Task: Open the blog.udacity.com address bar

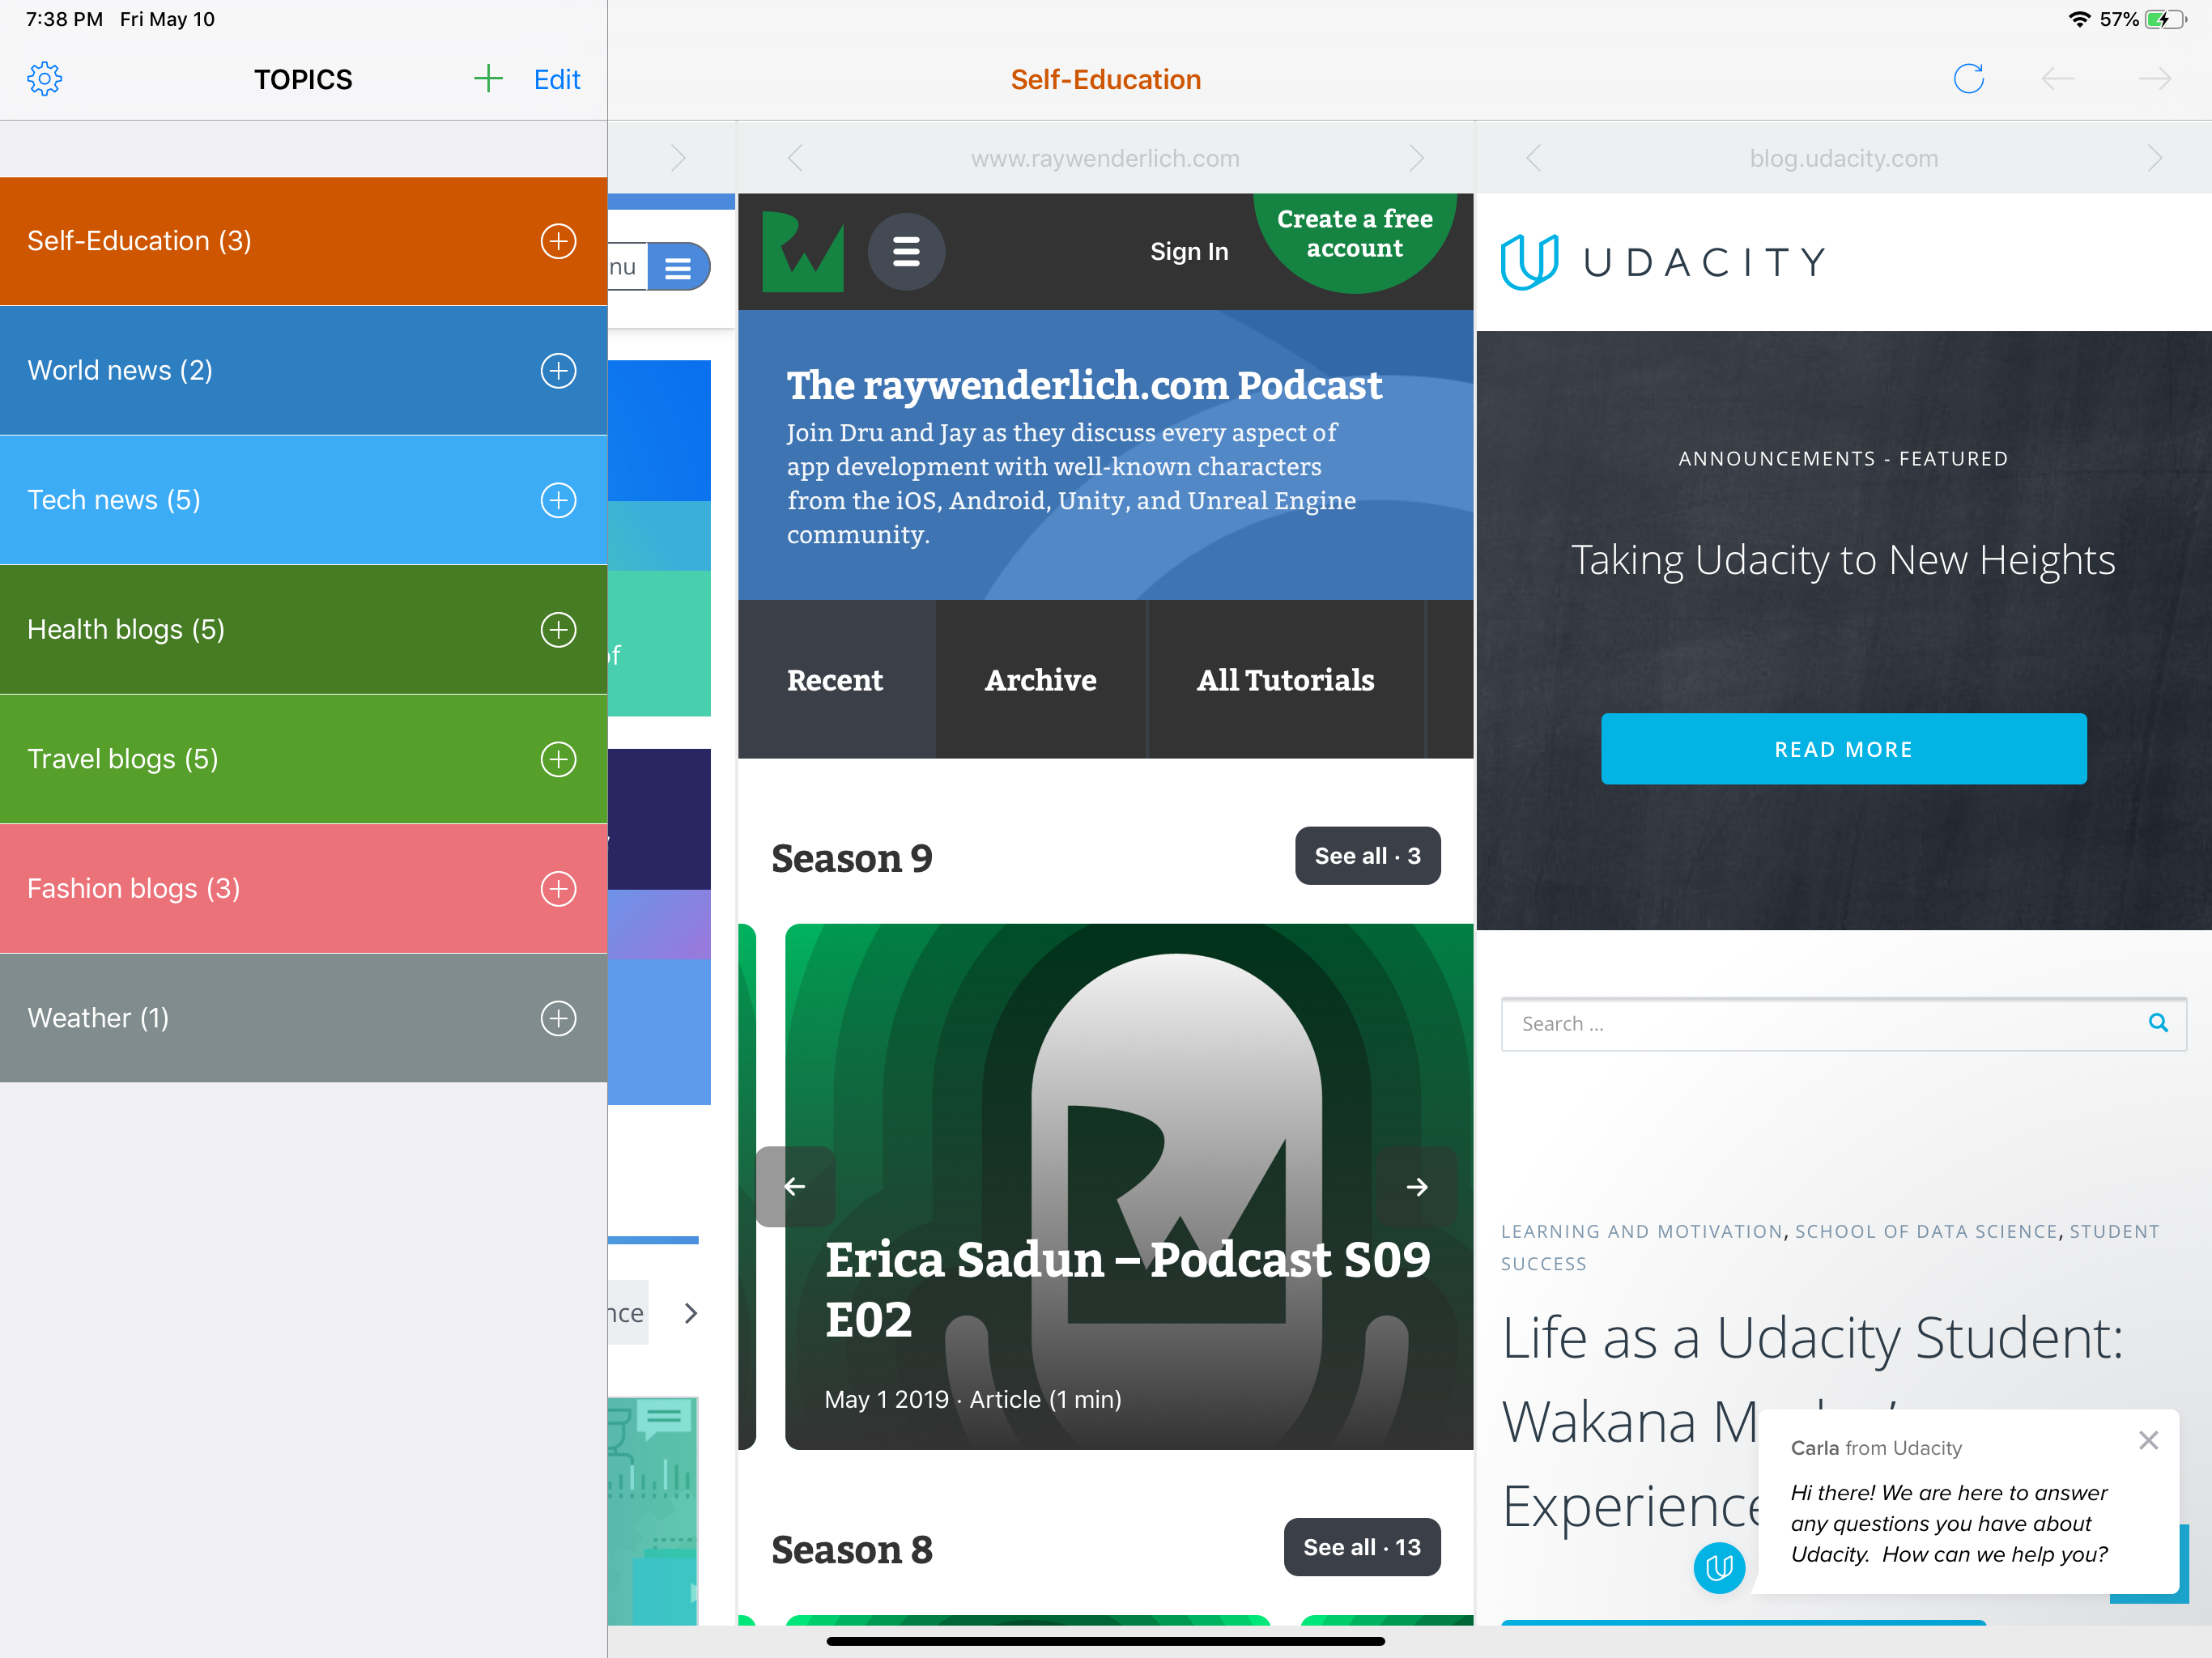Action: tap(1844, 158)
